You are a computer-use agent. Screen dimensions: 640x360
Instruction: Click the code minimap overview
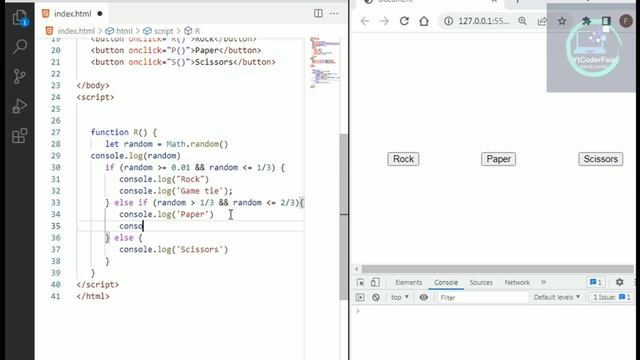click(x=324, y=61)
